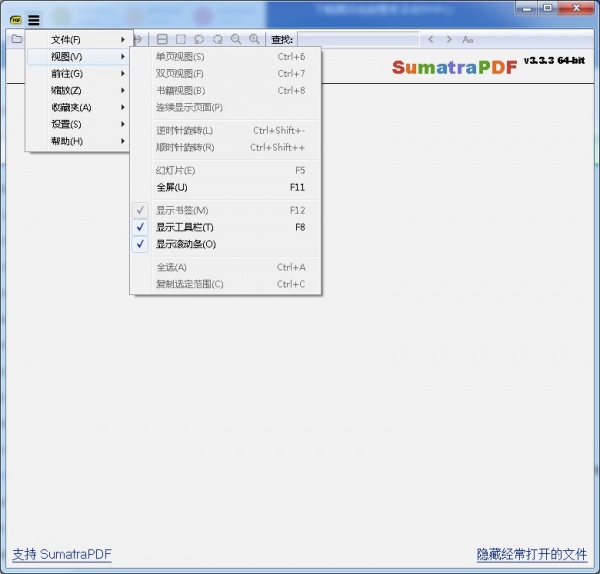Click the find previous arrow icon
This screenshot has width=600, height=574.
431,39
